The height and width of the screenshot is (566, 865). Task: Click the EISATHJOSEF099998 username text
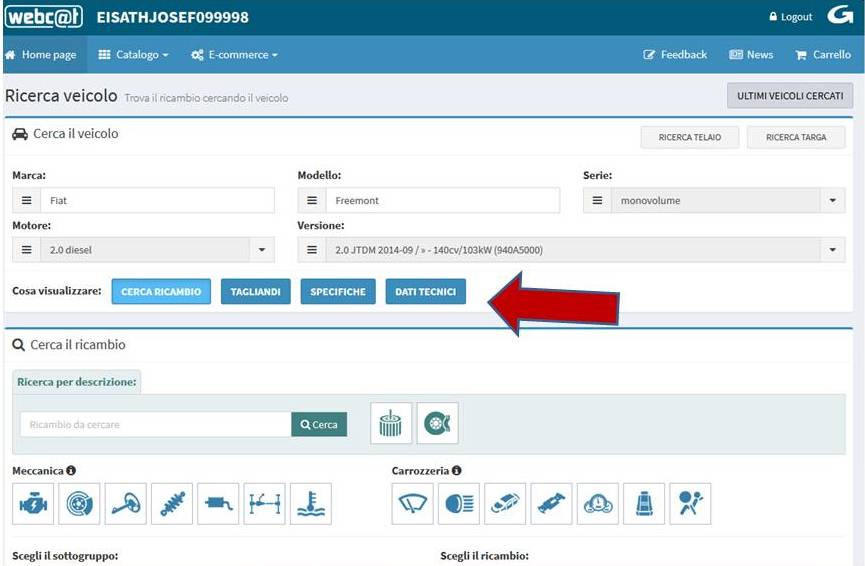coord(173,17)
